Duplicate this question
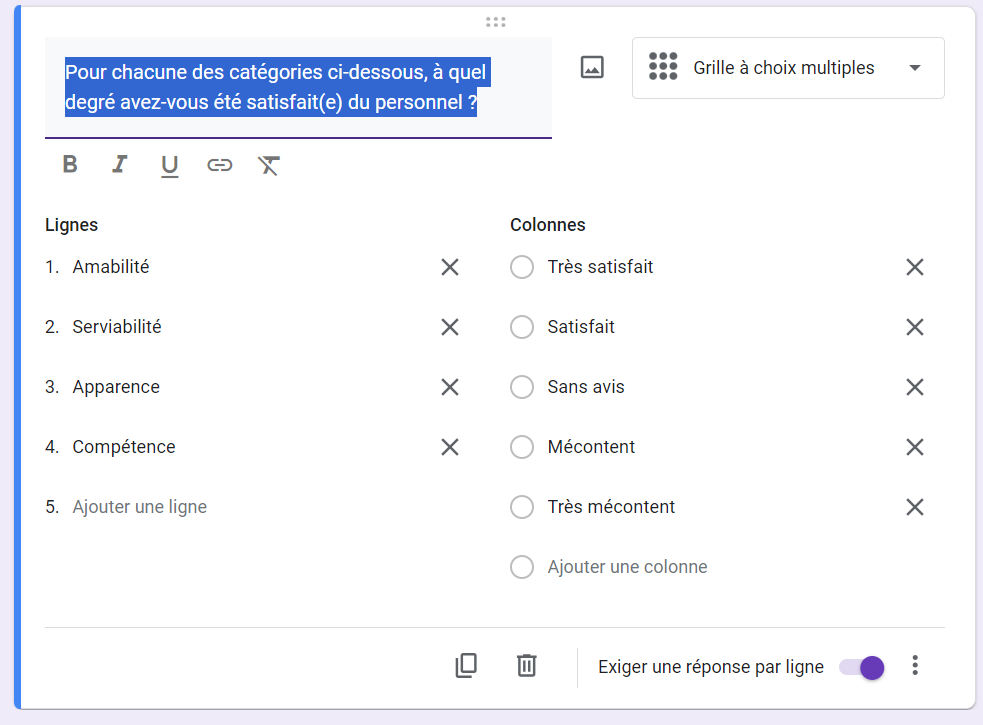 click(466, 666)
